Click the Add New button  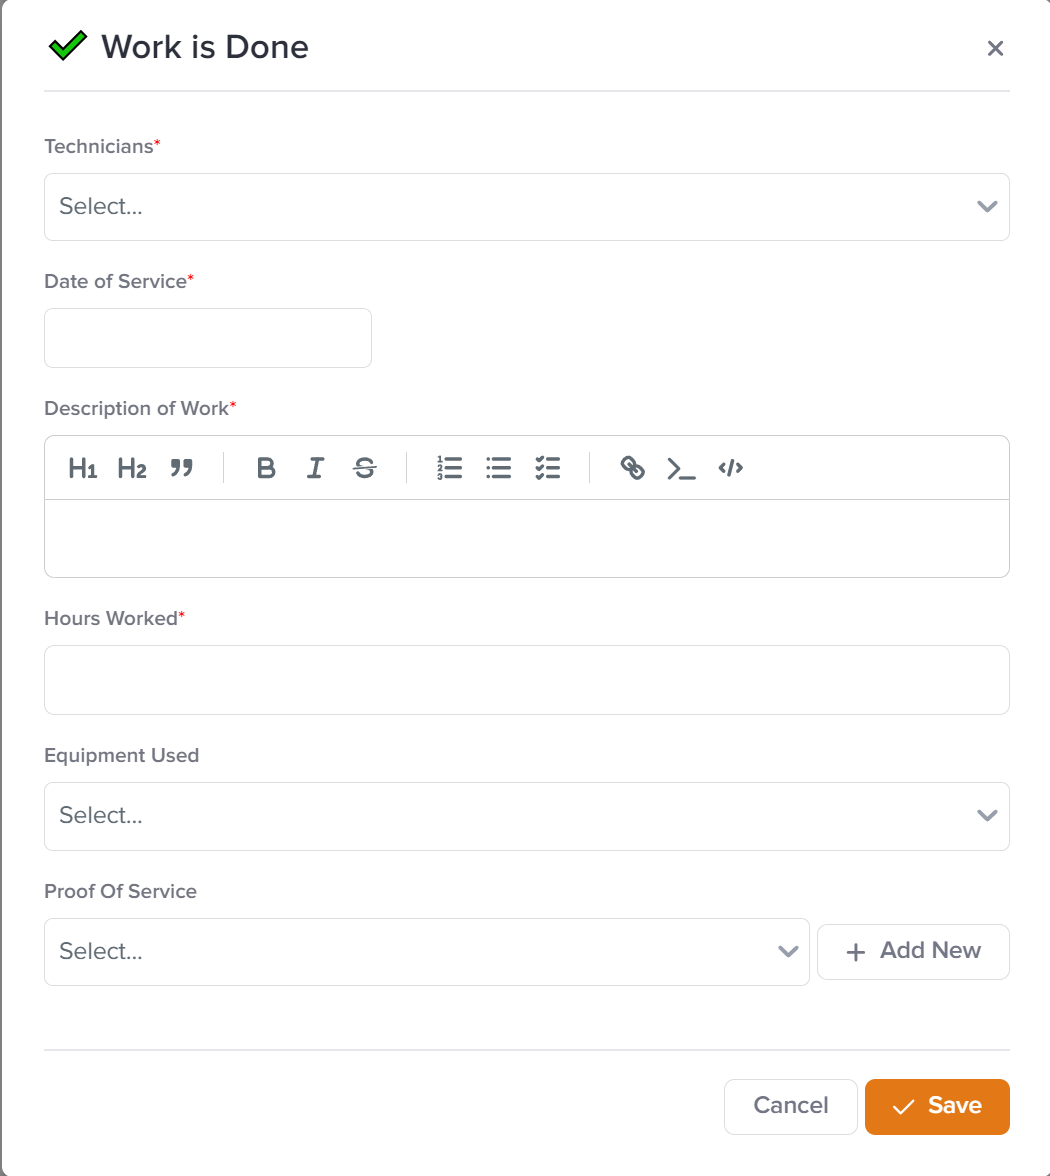point(913,951)
